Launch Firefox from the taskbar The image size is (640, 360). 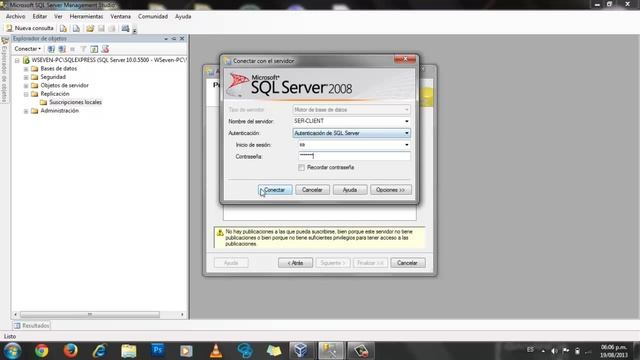click(71, 351)
